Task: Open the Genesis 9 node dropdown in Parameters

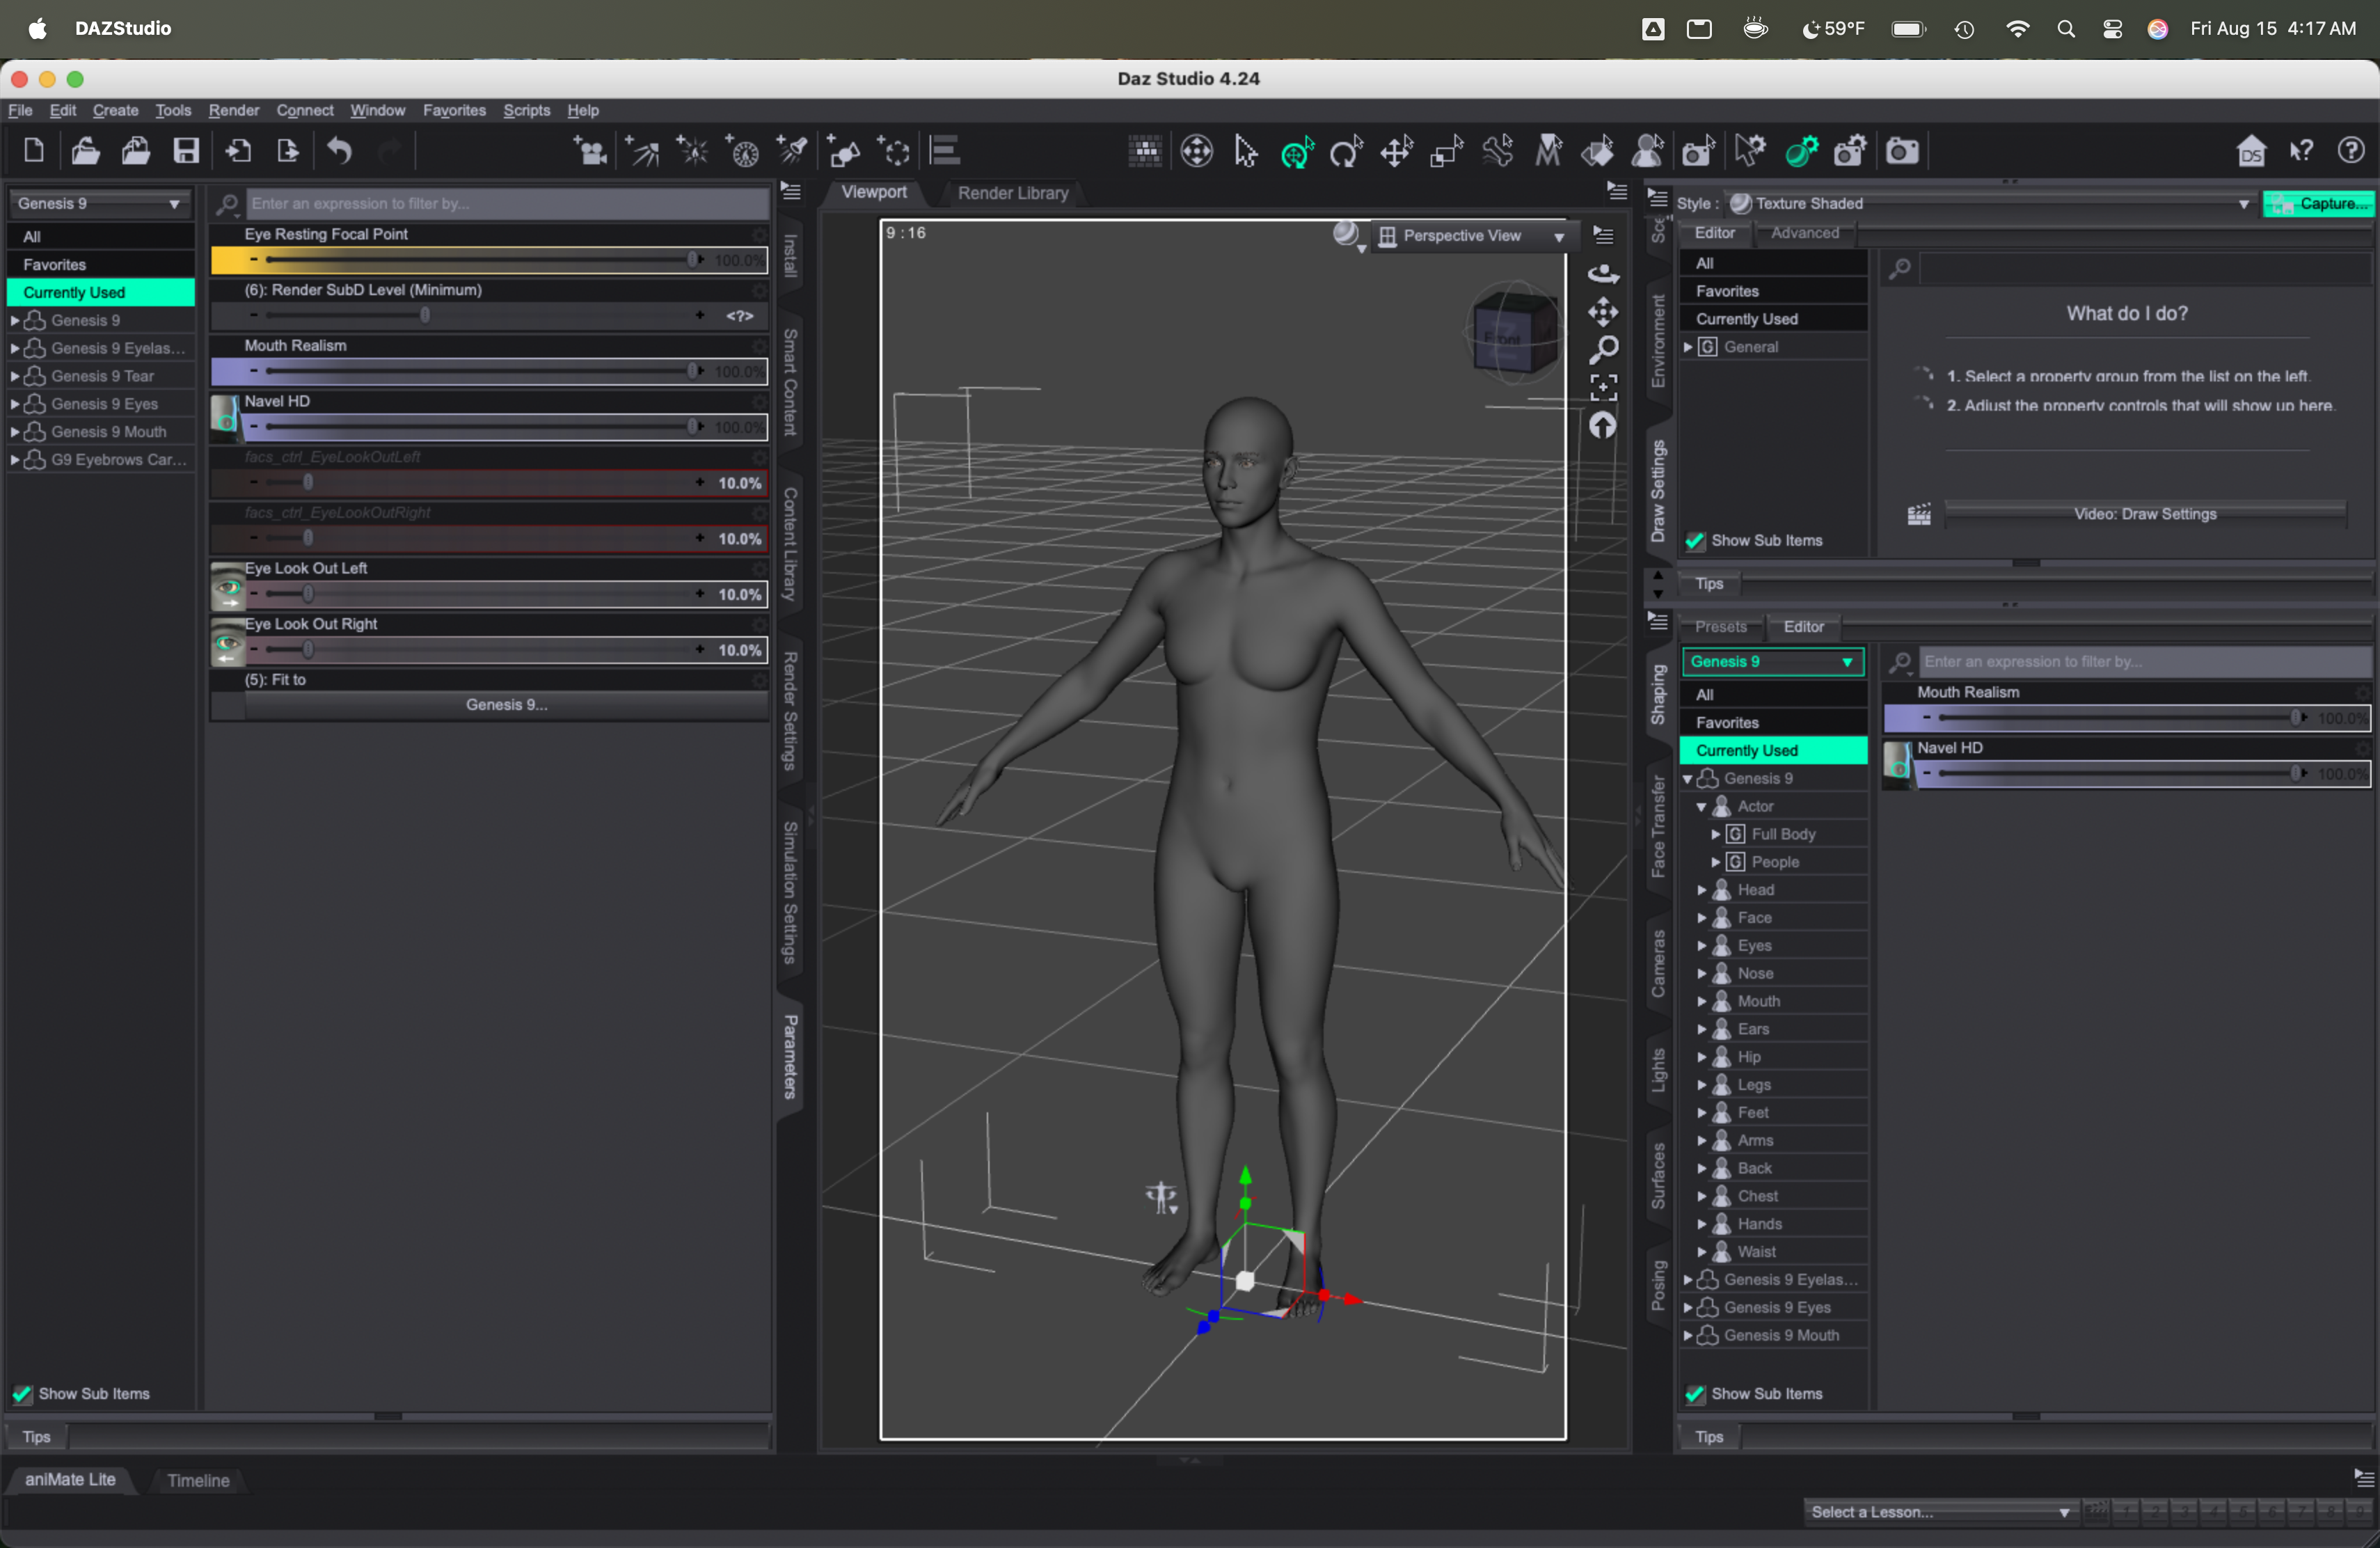Action: pos(99,203)
